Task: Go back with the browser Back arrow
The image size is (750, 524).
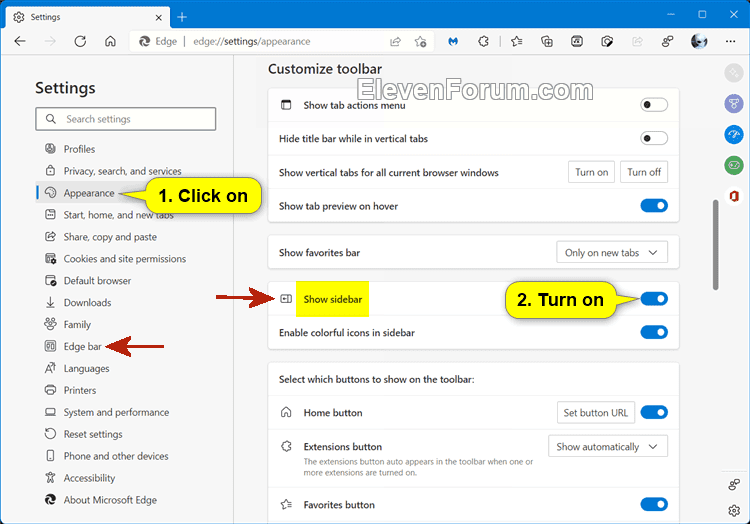Action: pos(20,42)
